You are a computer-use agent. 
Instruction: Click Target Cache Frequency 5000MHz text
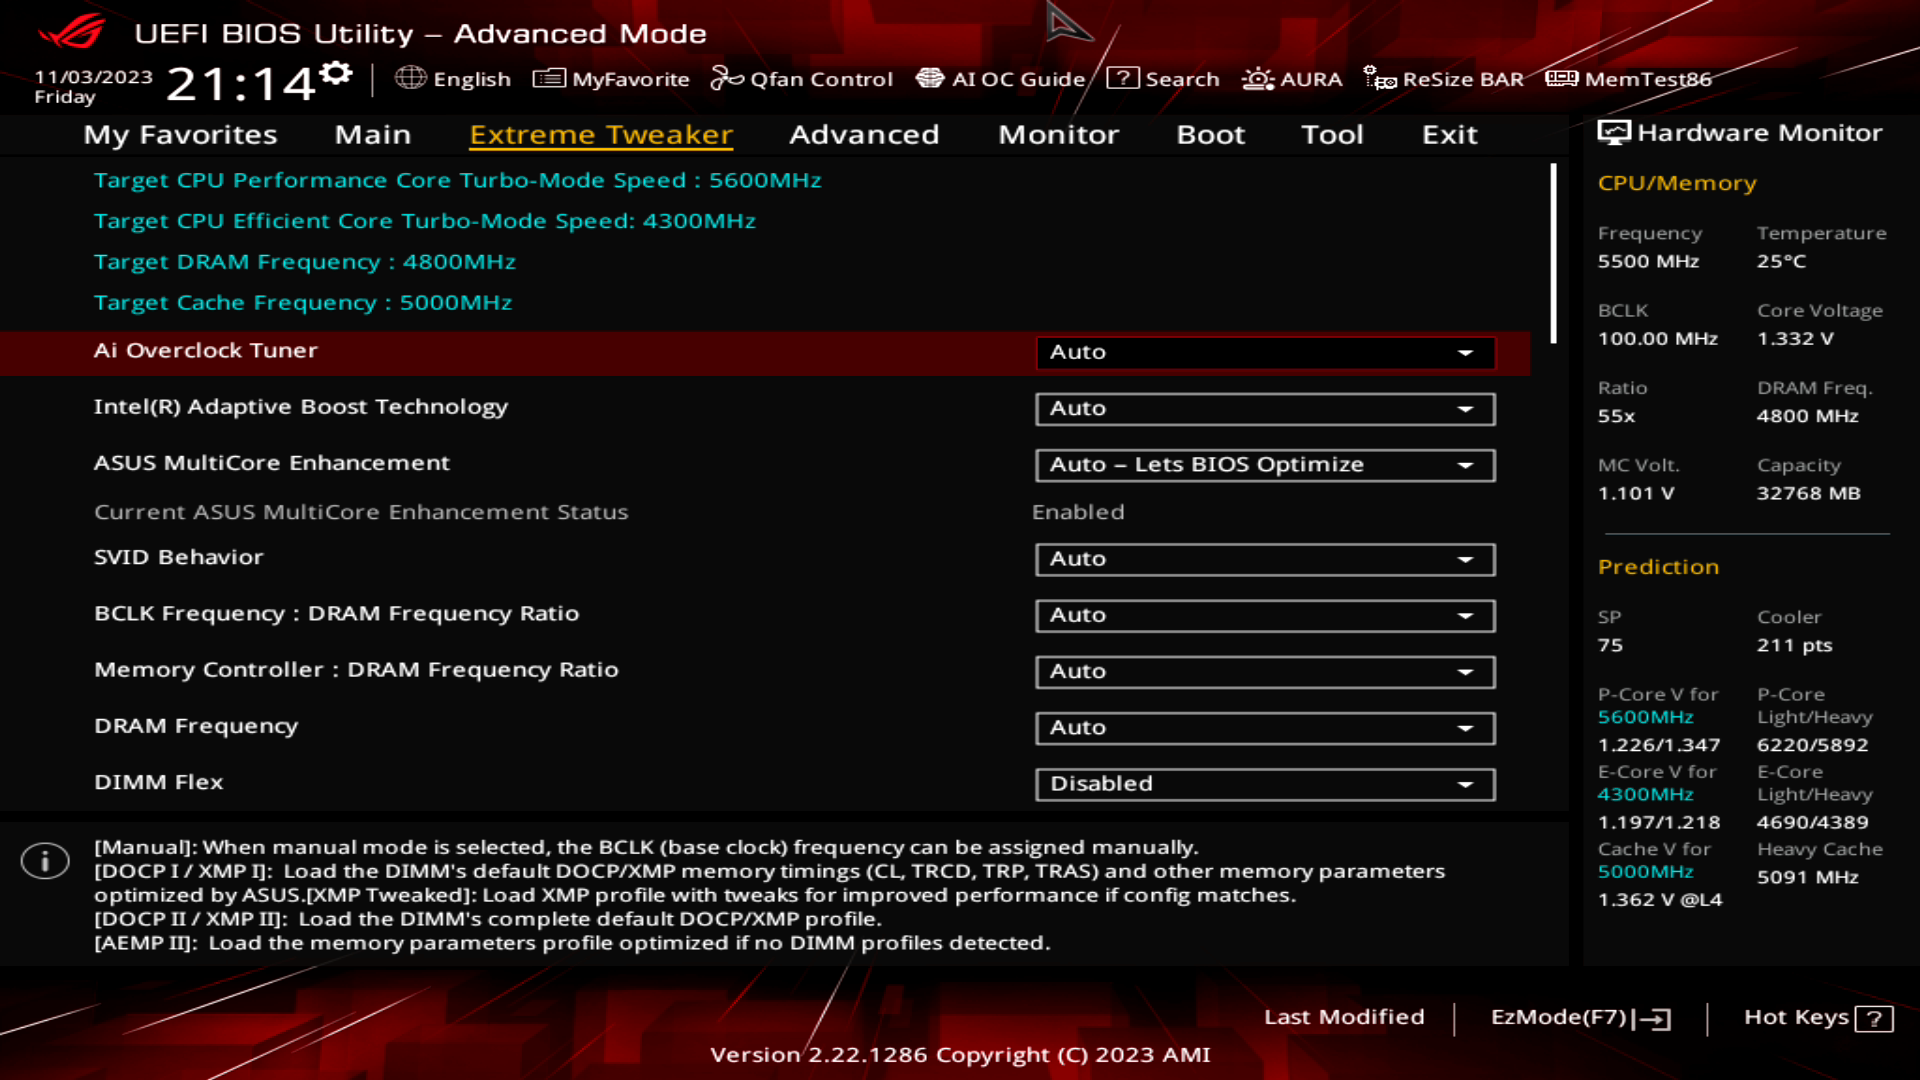pos(303,303)
